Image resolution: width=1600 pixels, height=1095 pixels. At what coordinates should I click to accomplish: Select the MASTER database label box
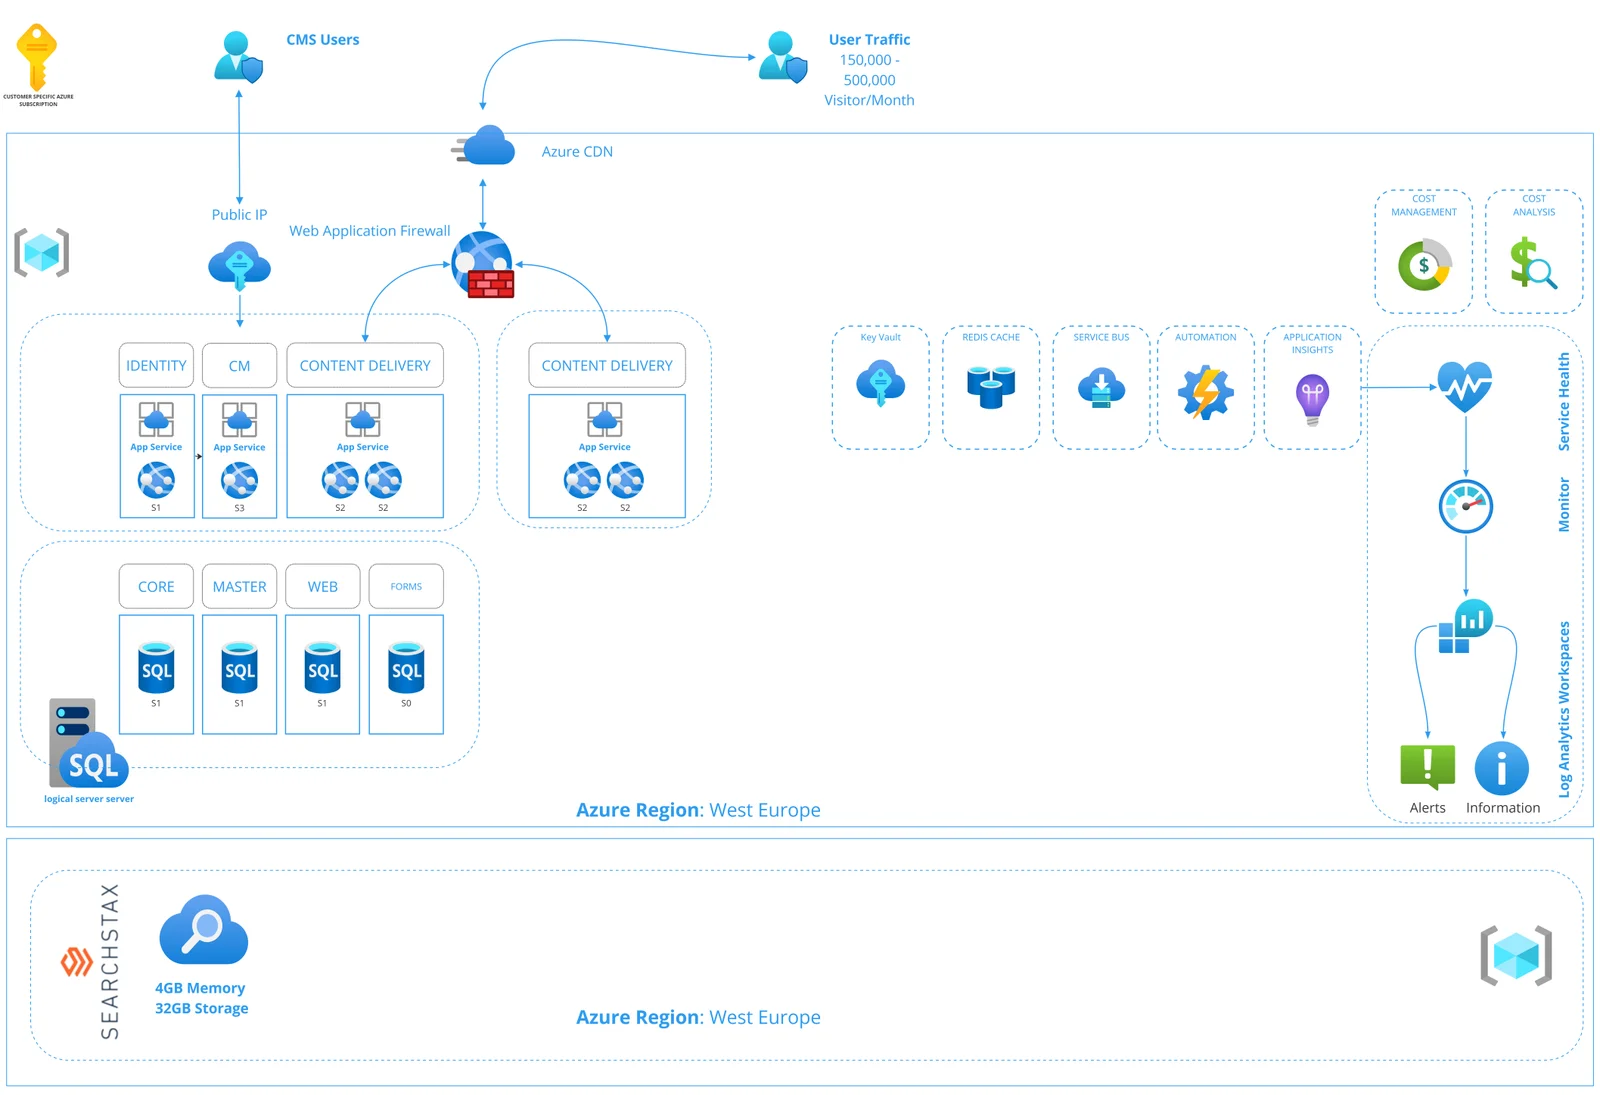coord(239,587)
